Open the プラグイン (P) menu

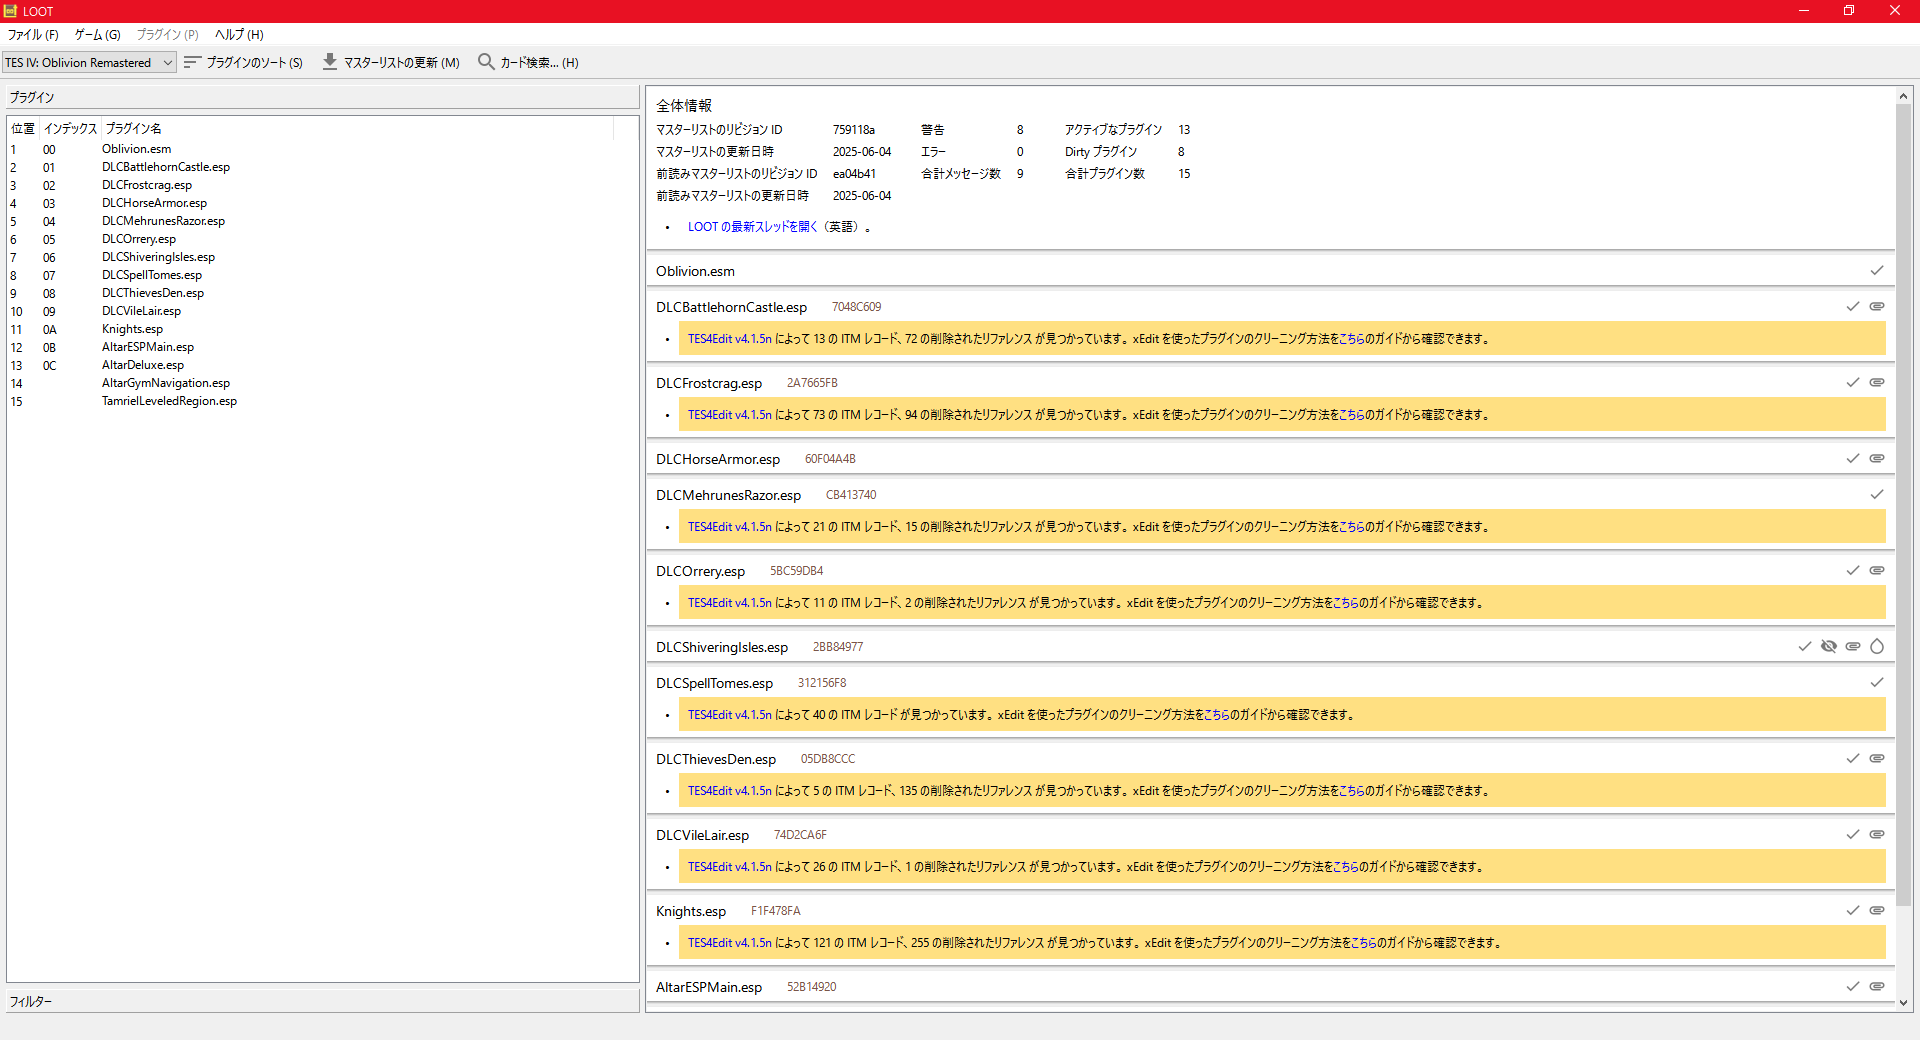pyautogui.click(x=168, y=35)
